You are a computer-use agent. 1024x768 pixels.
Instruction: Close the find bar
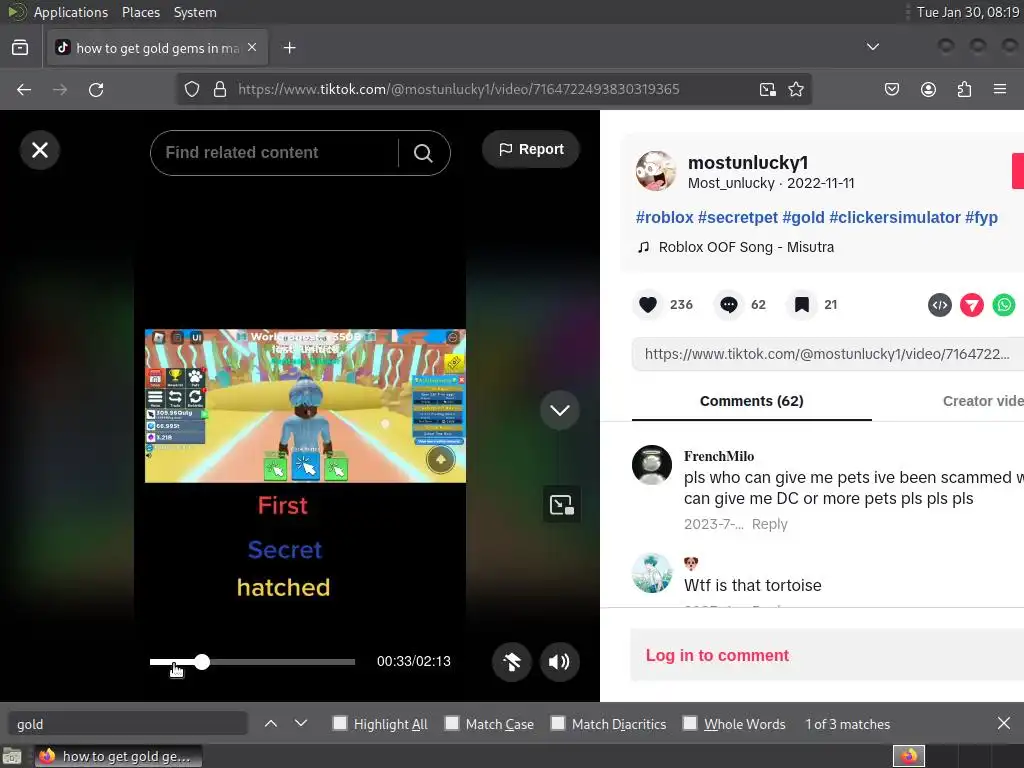[1004, 723]
